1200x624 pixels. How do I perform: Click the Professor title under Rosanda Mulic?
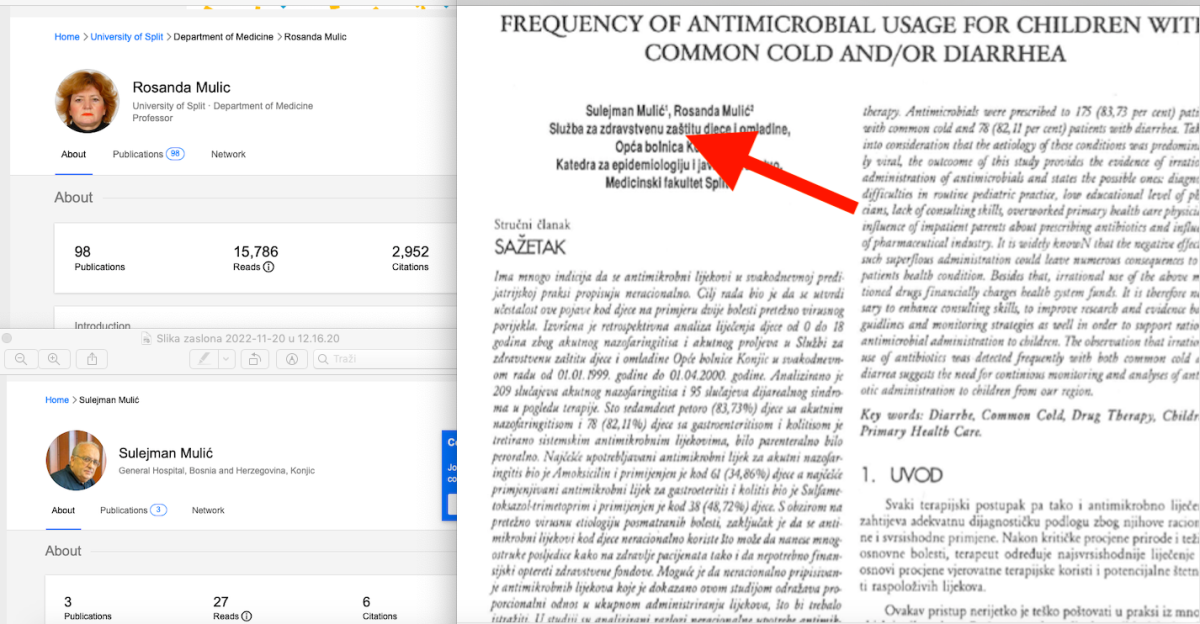click(x=153, y=118)
